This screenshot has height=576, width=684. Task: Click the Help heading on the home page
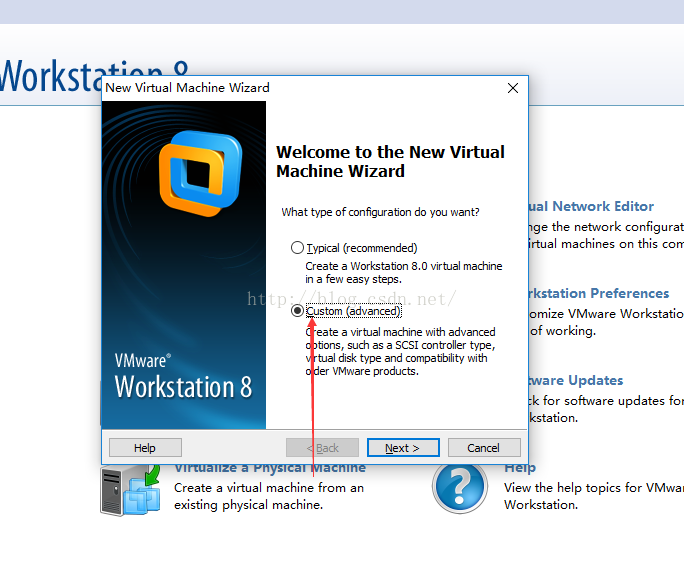(520, 469)
